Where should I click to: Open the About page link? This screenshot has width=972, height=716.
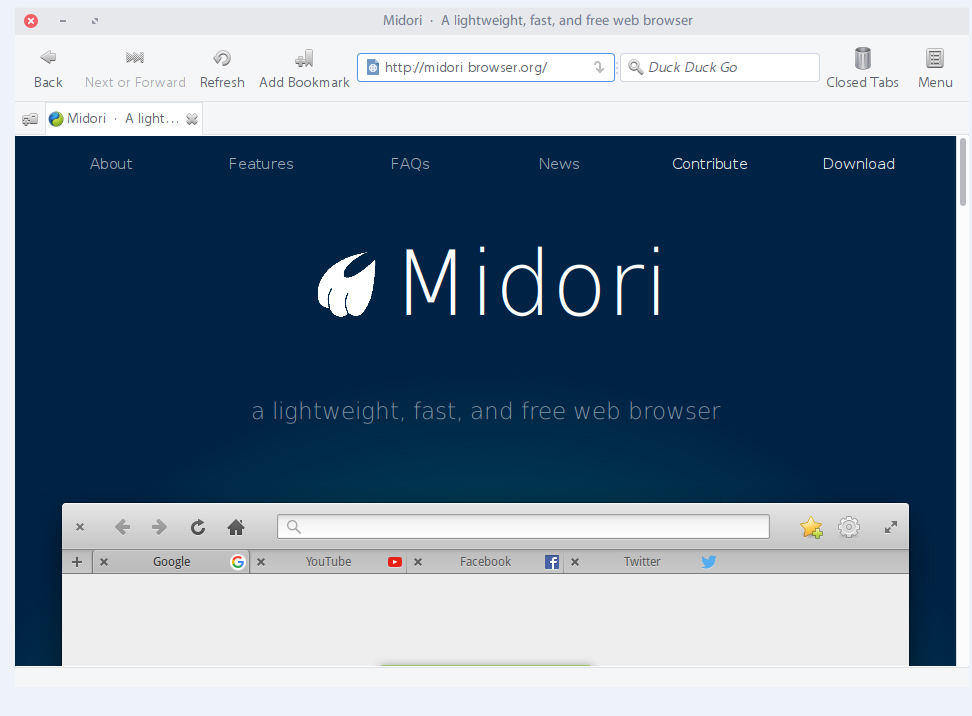coord(111,164)
